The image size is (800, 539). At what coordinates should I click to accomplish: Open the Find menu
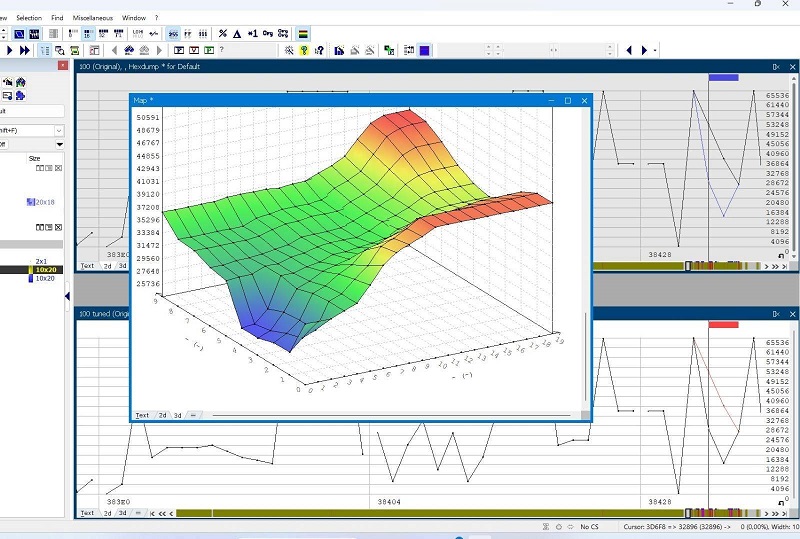[57, 18]
